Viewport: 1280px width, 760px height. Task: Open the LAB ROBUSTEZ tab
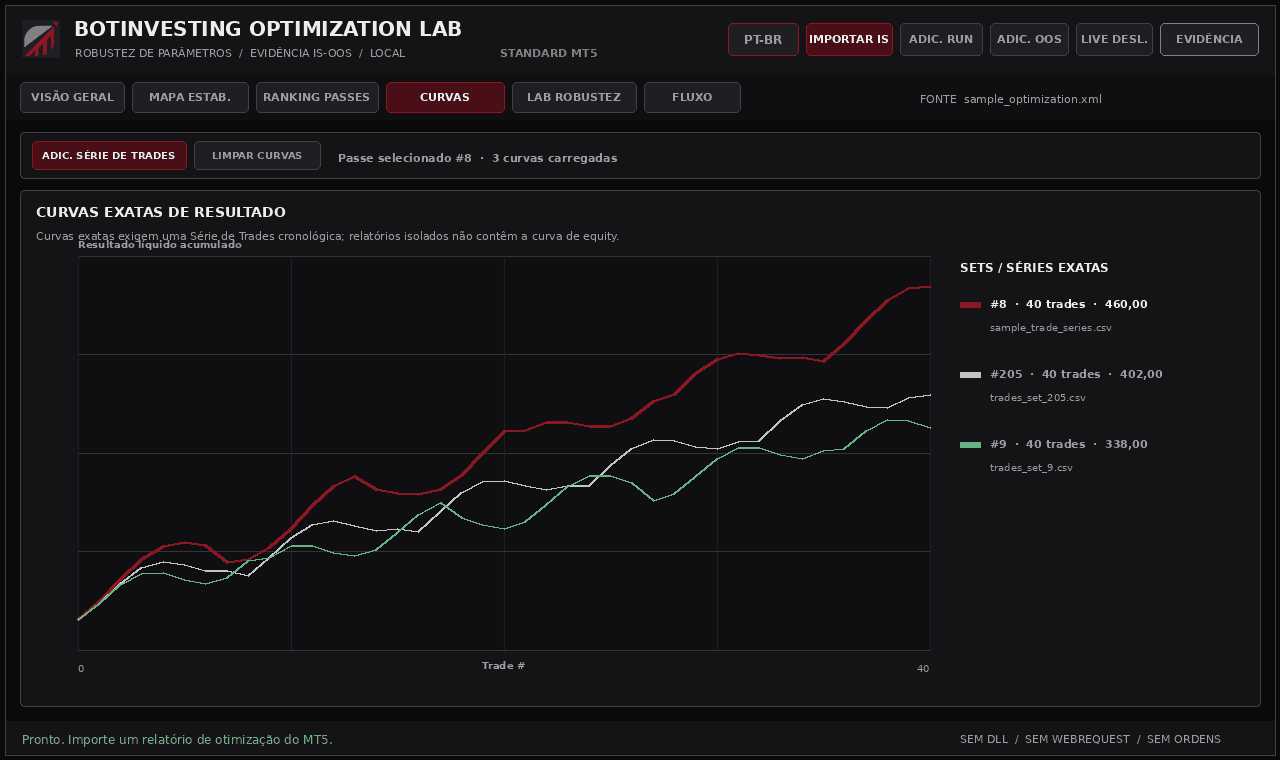[574, 98]
